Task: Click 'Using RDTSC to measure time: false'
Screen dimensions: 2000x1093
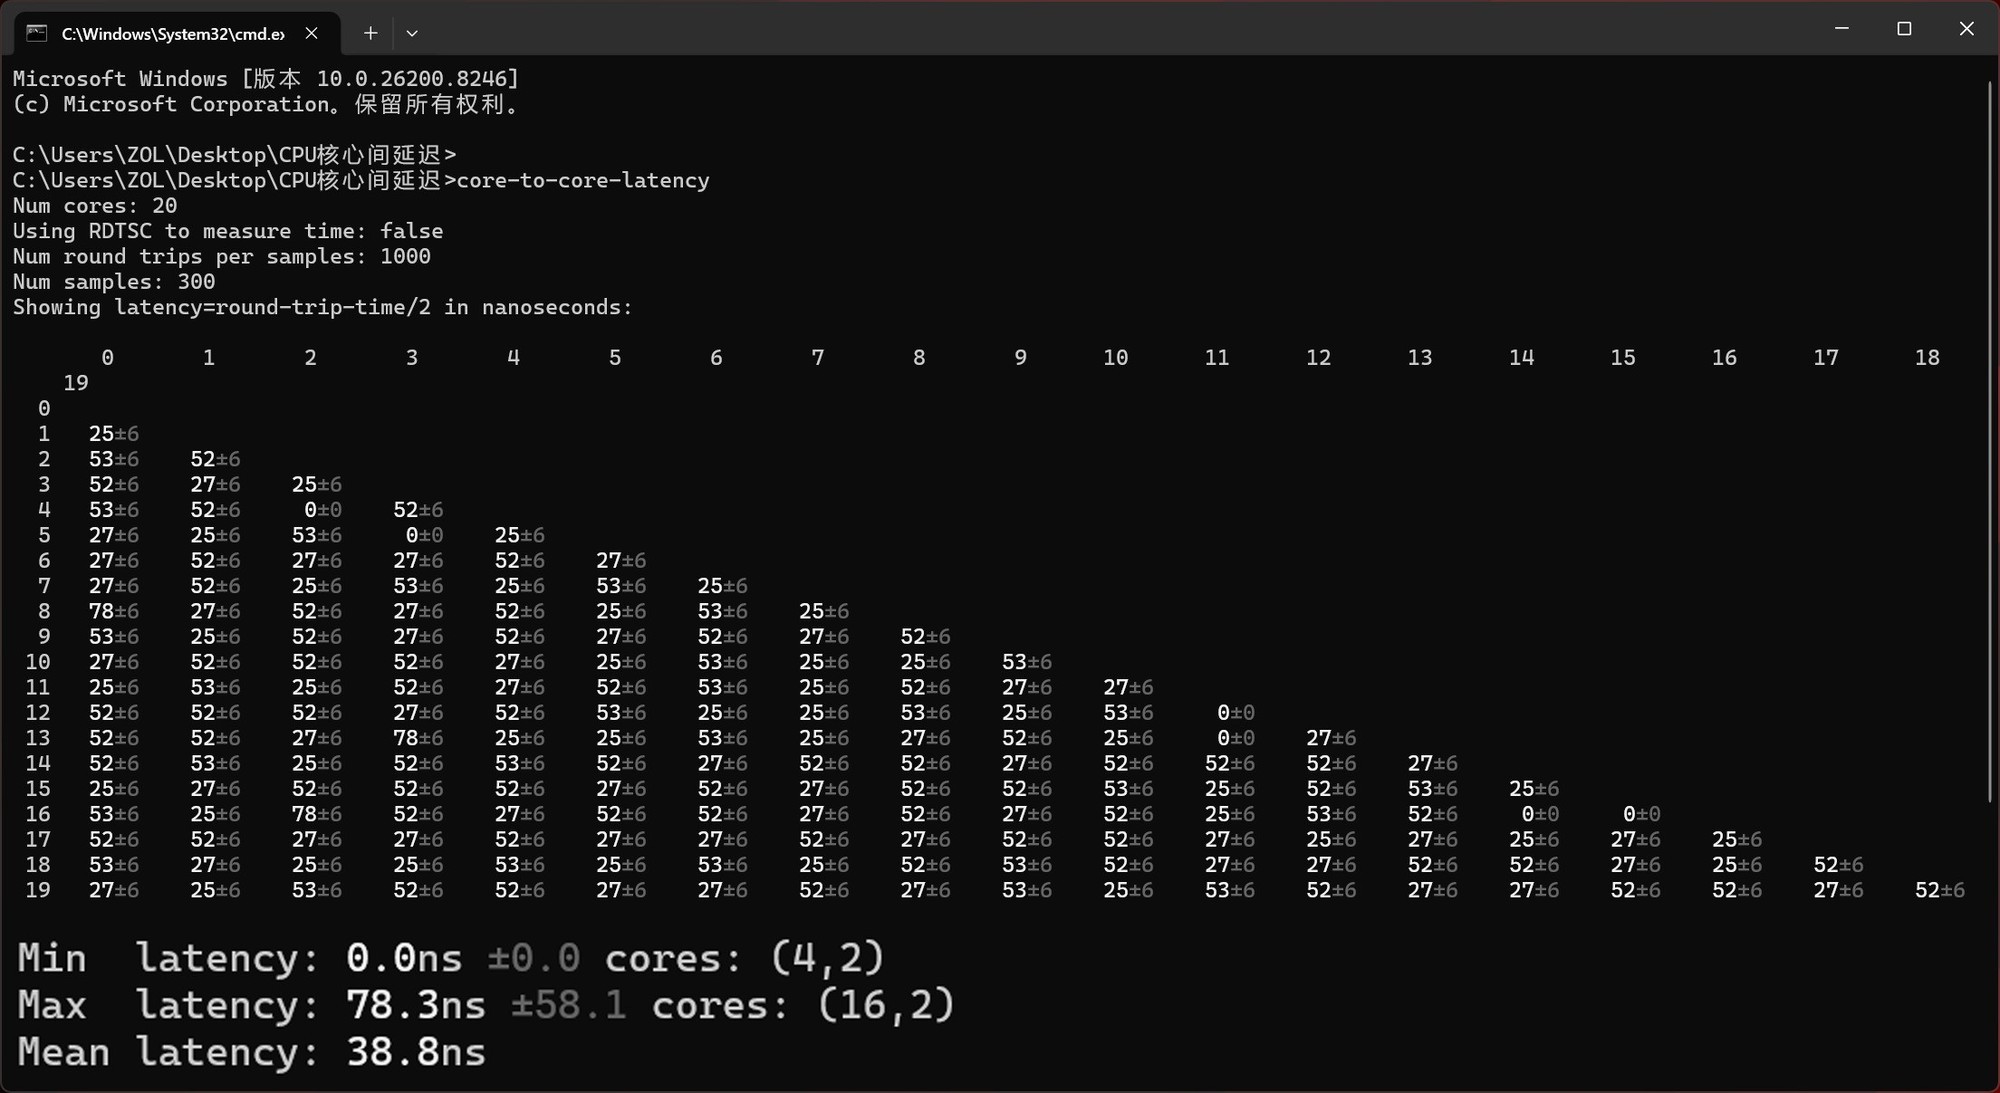Action: click(x=228, y=231)
